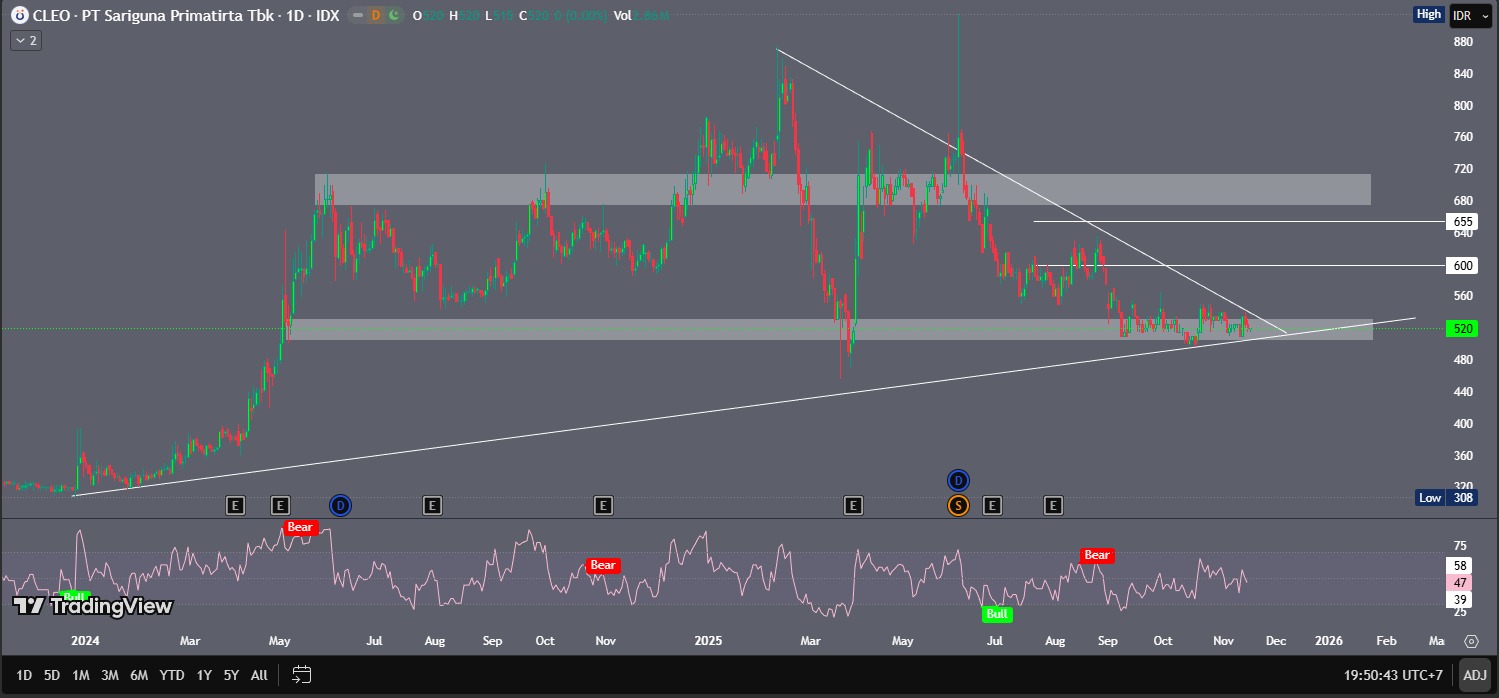1499x698 pixels.
Task: Click the RSI value label 58
Action: point(1460,565)
